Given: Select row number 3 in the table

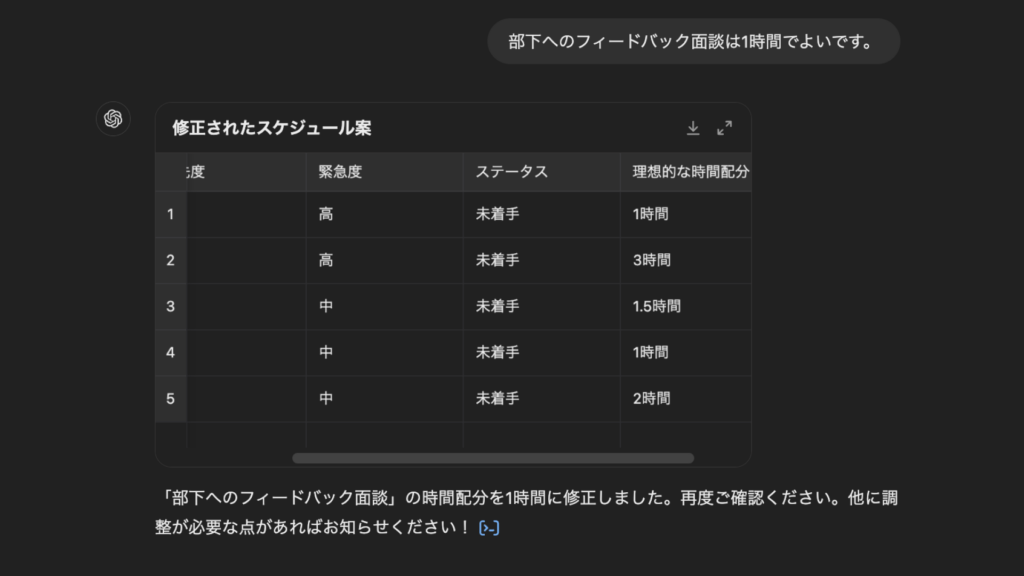Looking at the screenshot, I should pyautogui.click(x=170, y=306).
